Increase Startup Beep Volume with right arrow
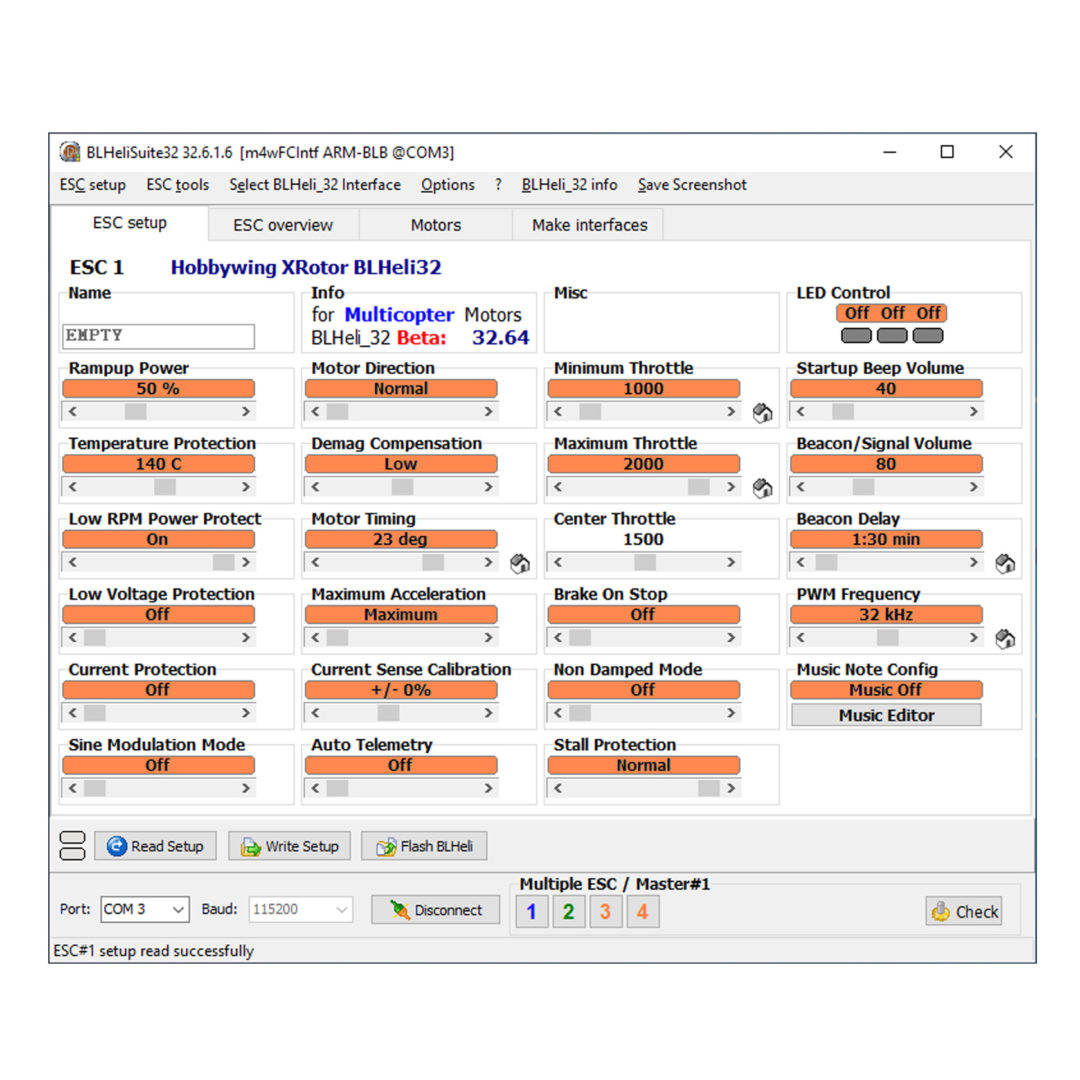This screenshot has width=1080, height=1080. (x=973, y=411)
